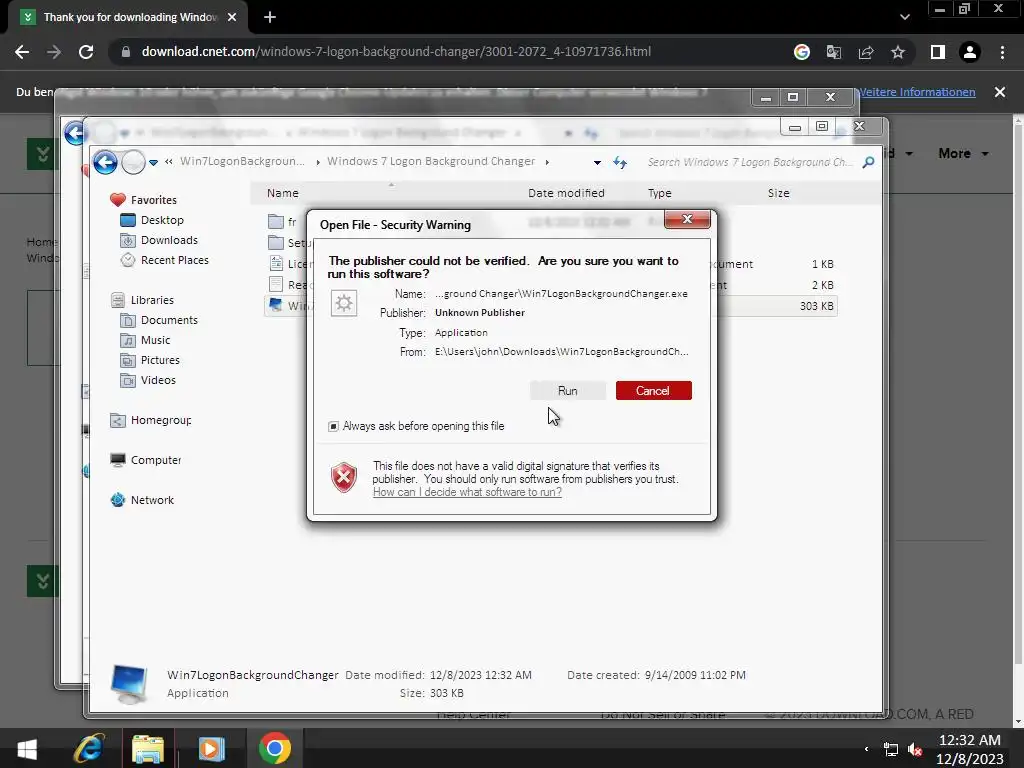Open the Explorer address bar history dropdown
1024x768 pixels.
(597, 163)
